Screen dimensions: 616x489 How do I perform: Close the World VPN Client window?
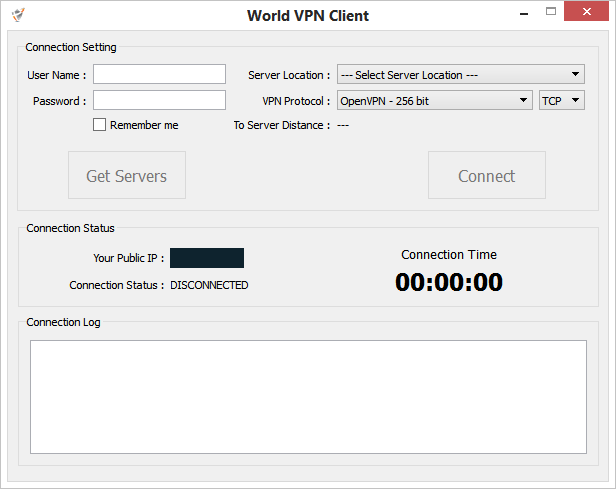(586, 11)
